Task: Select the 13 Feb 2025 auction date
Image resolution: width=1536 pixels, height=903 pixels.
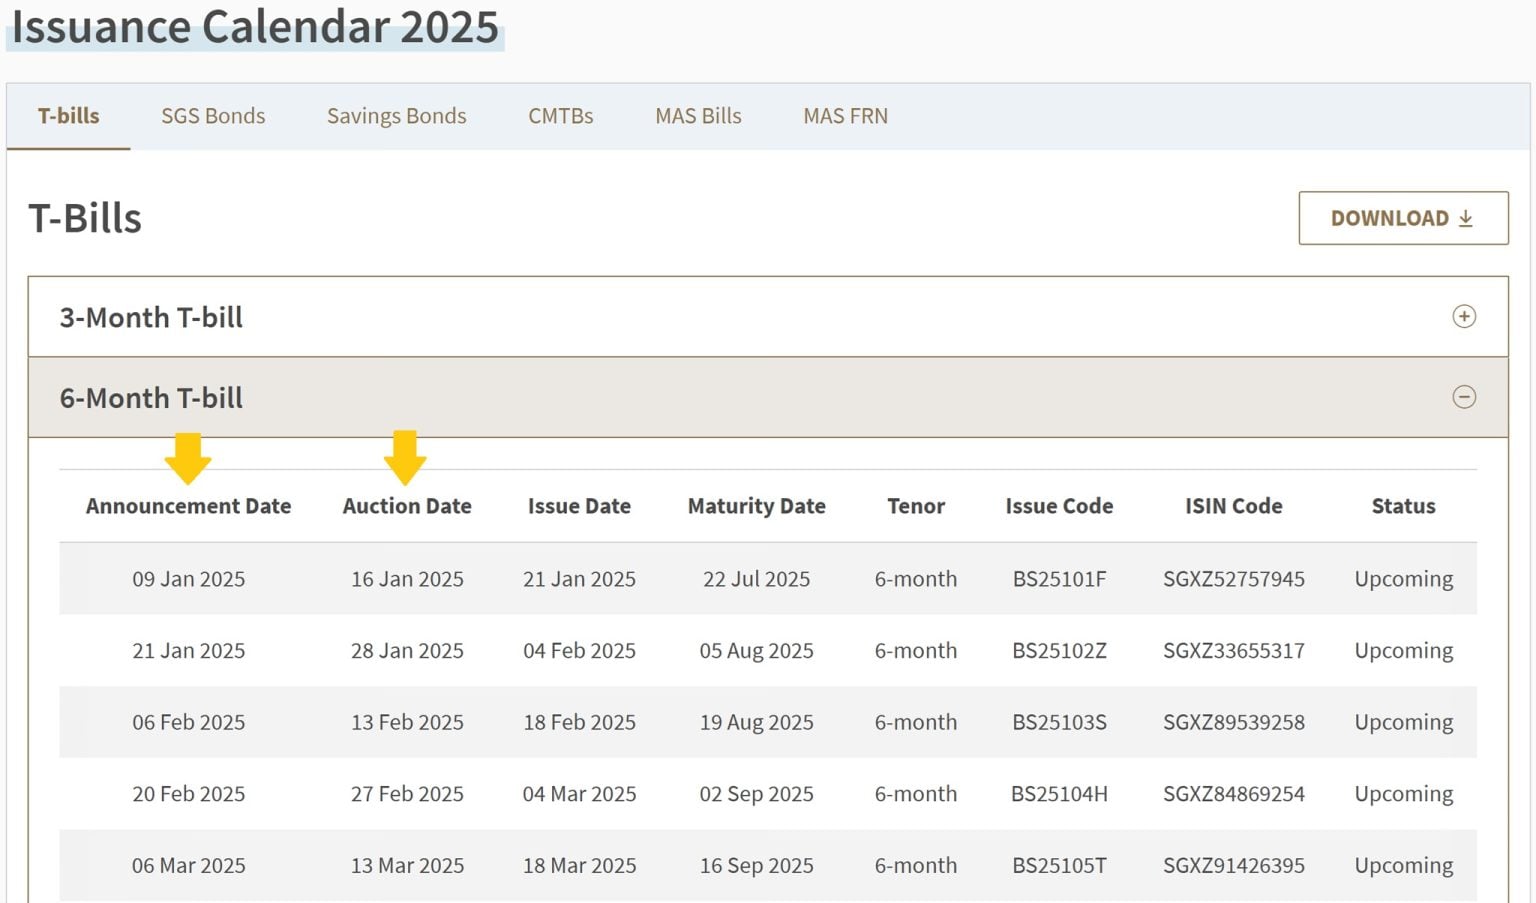Action: point(407,722)
